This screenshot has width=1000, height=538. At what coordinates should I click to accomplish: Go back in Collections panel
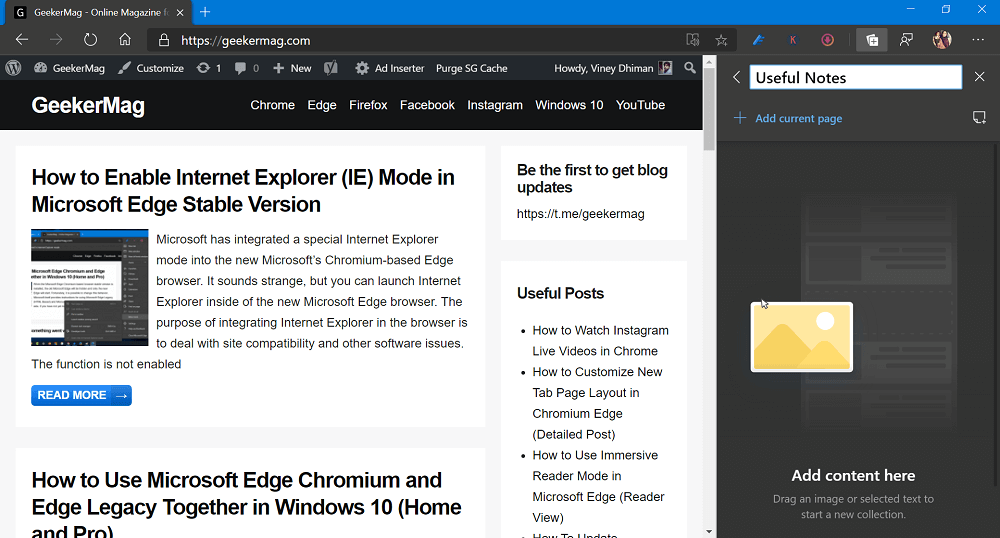tap(737, 77)
